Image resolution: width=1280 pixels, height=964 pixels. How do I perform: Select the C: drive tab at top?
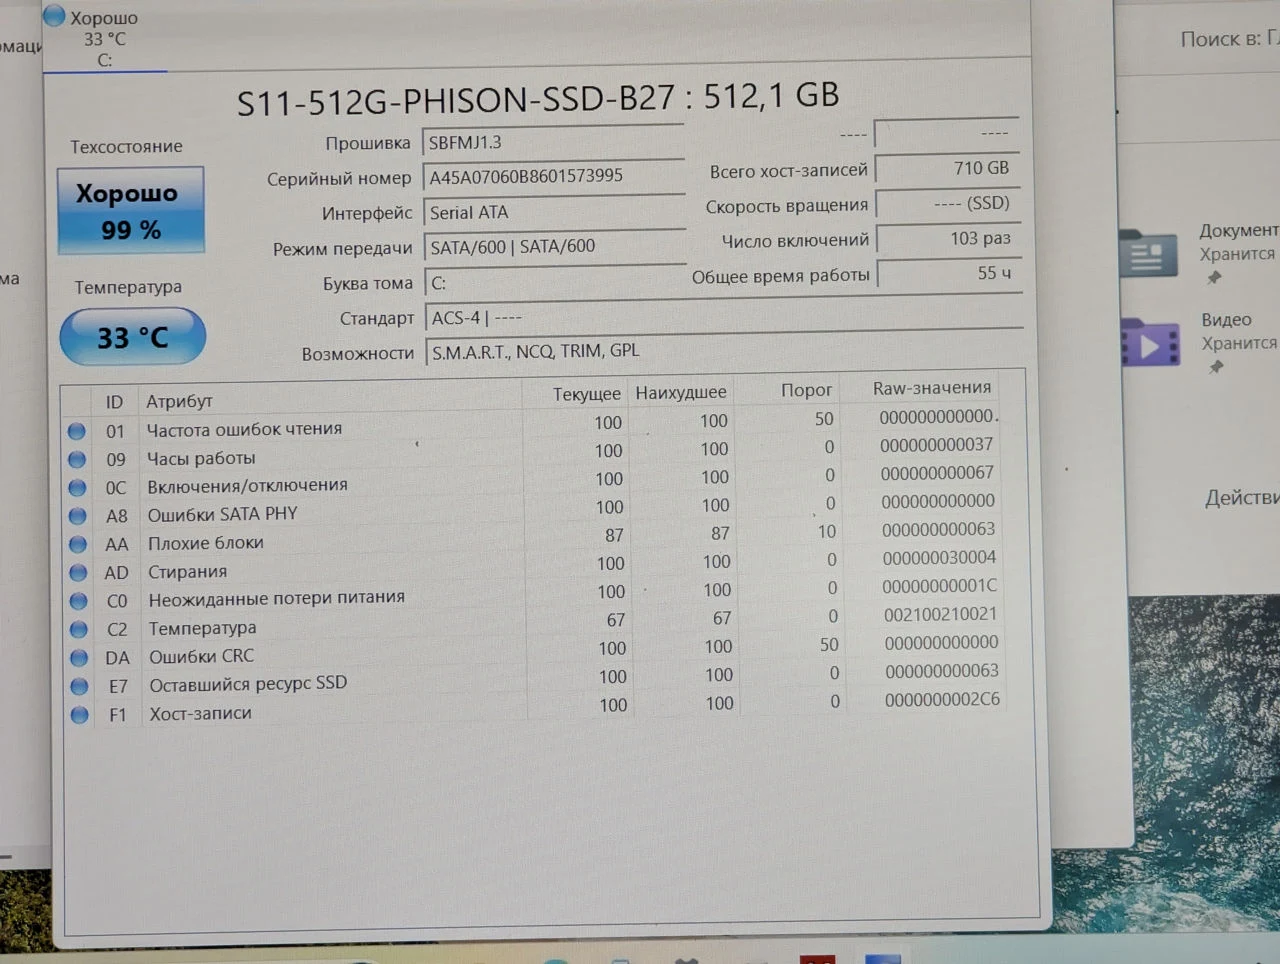105,38
